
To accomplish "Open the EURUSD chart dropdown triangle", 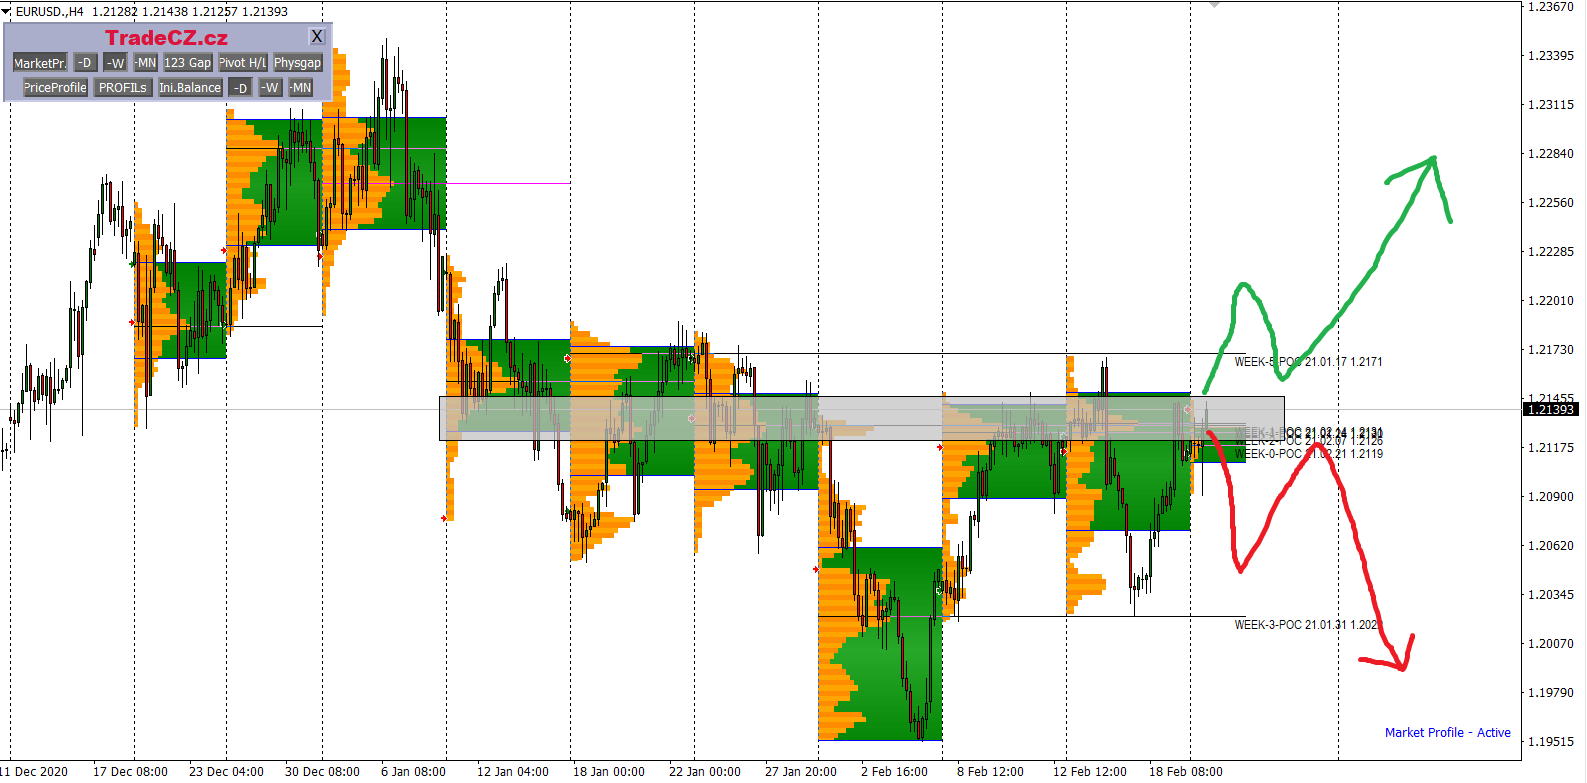I will tap(7, 12).
